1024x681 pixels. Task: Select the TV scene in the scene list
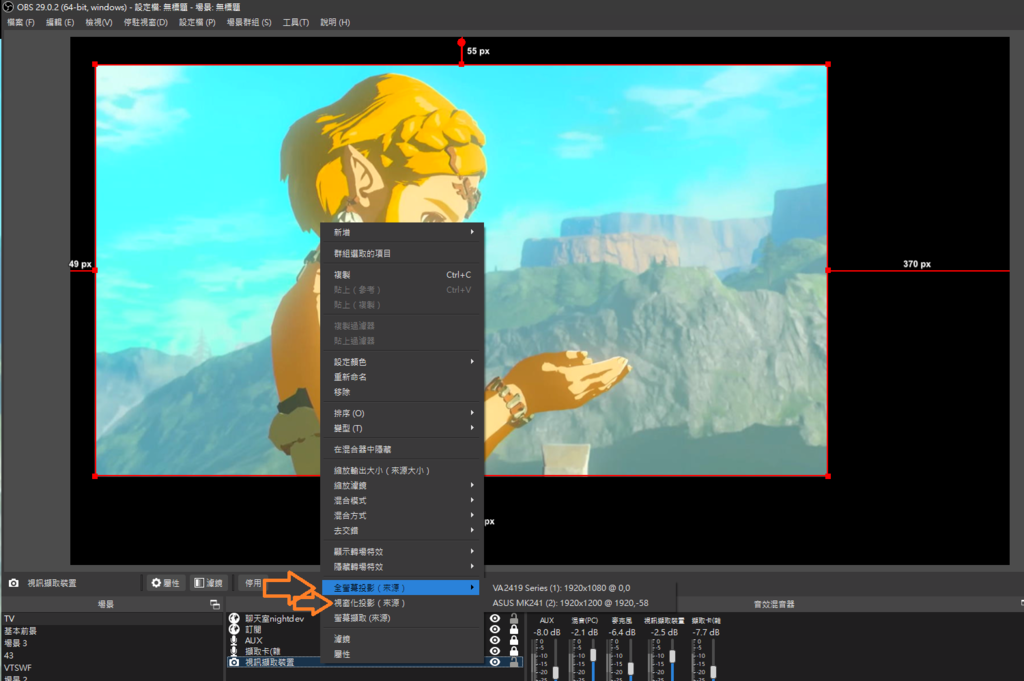click(x=112, y=618)
